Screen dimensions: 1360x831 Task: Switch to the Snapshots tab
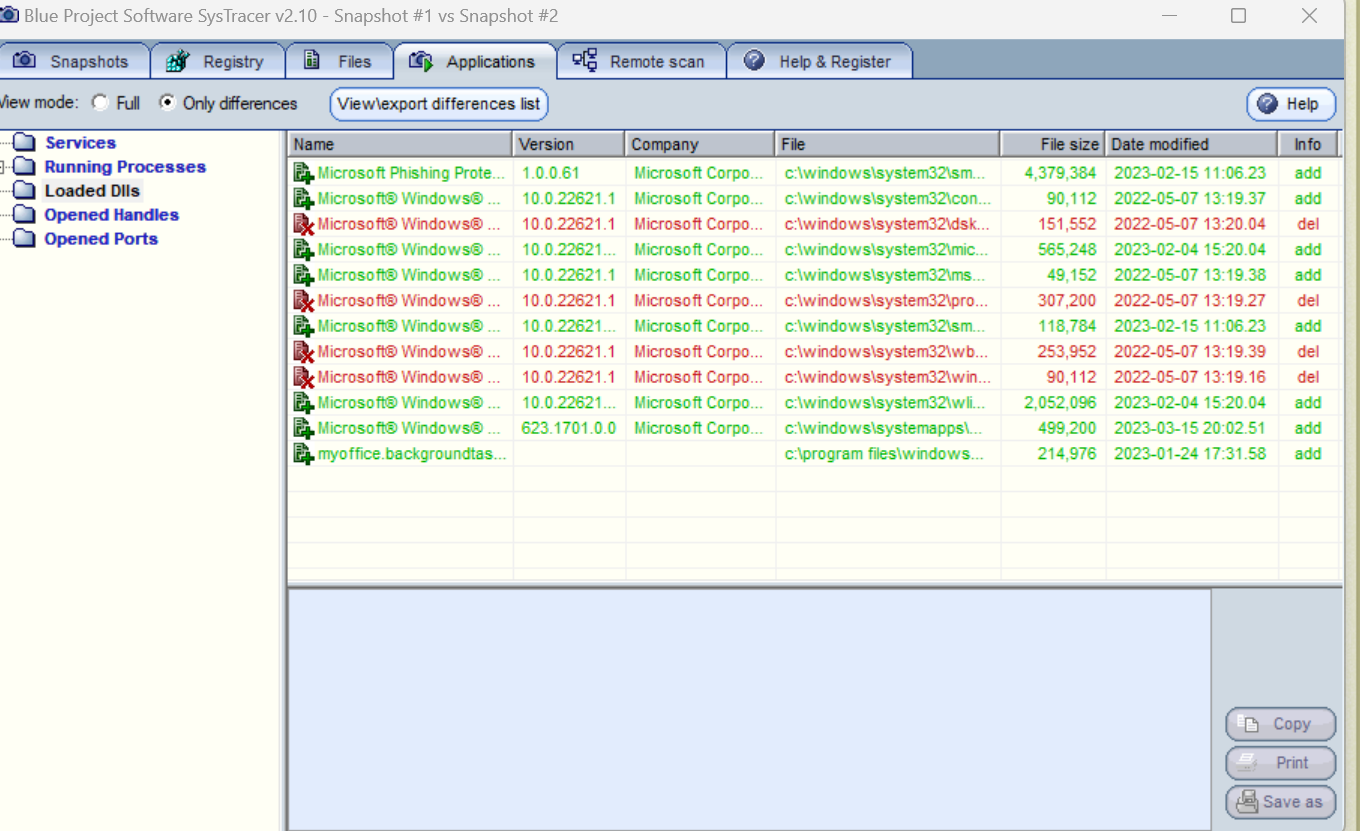click(73, 61)
